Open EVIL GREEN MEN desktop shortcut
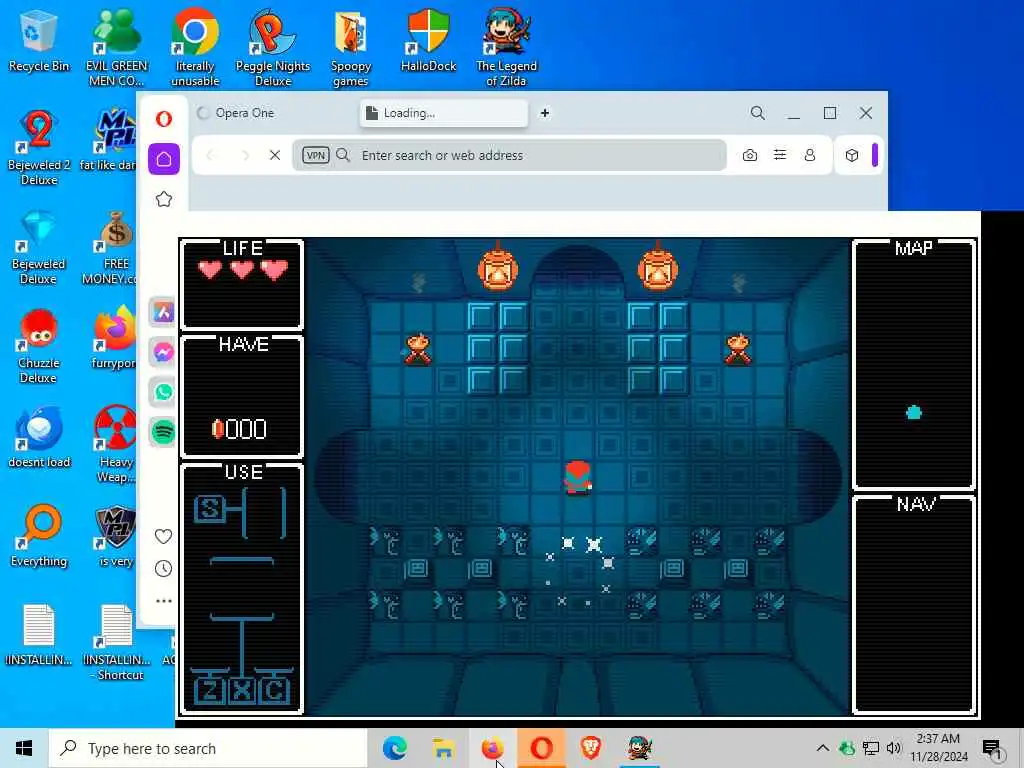Screen dimensions: 1024x768 click(x=117, y=47)
